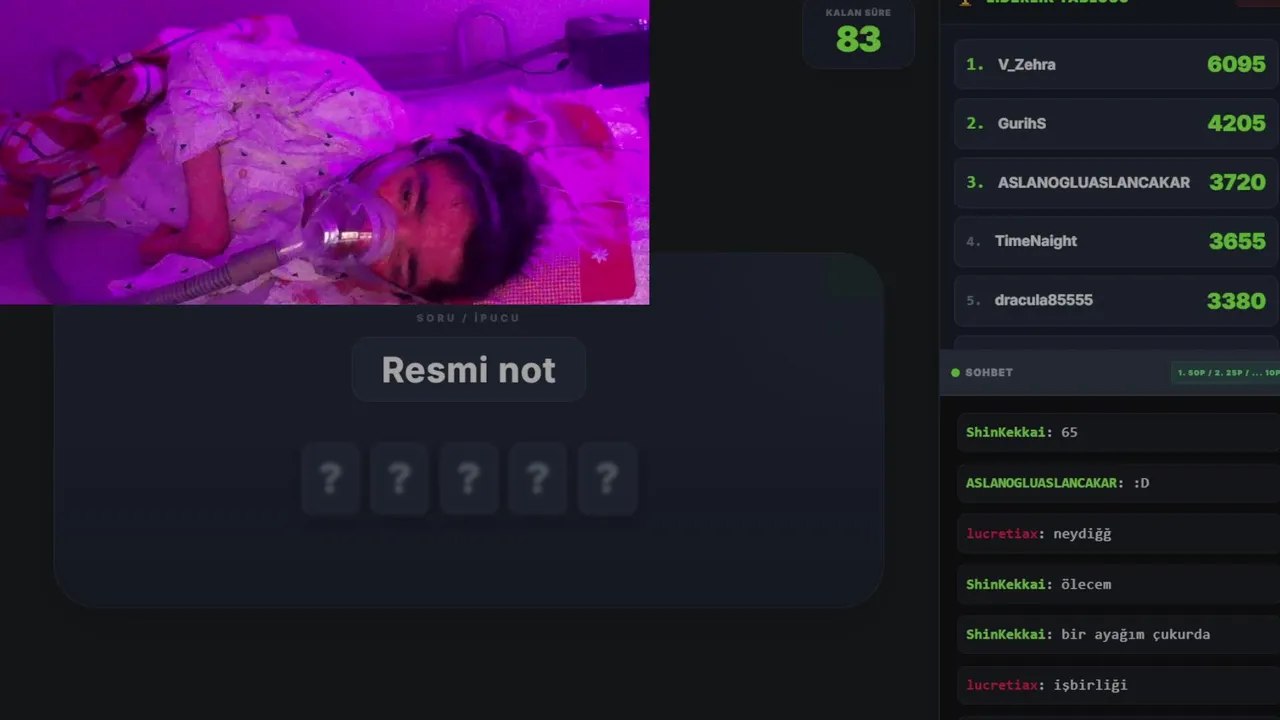The width and height of the screenshot is (1280, 720).
Task: Click the webcam video overlay
Action: point(324,152)
